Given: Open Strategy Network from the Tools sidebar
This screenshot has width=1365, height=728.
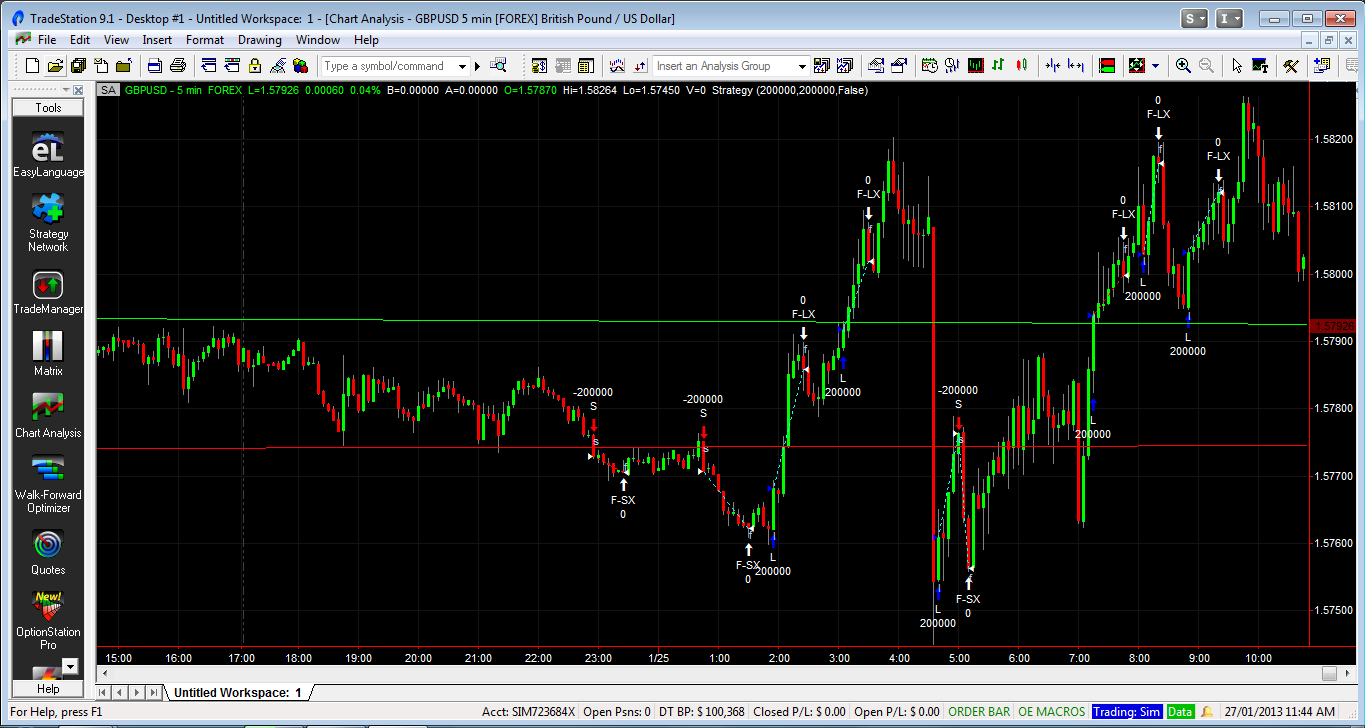Looking at the screenshot, I should coord(48,223).
